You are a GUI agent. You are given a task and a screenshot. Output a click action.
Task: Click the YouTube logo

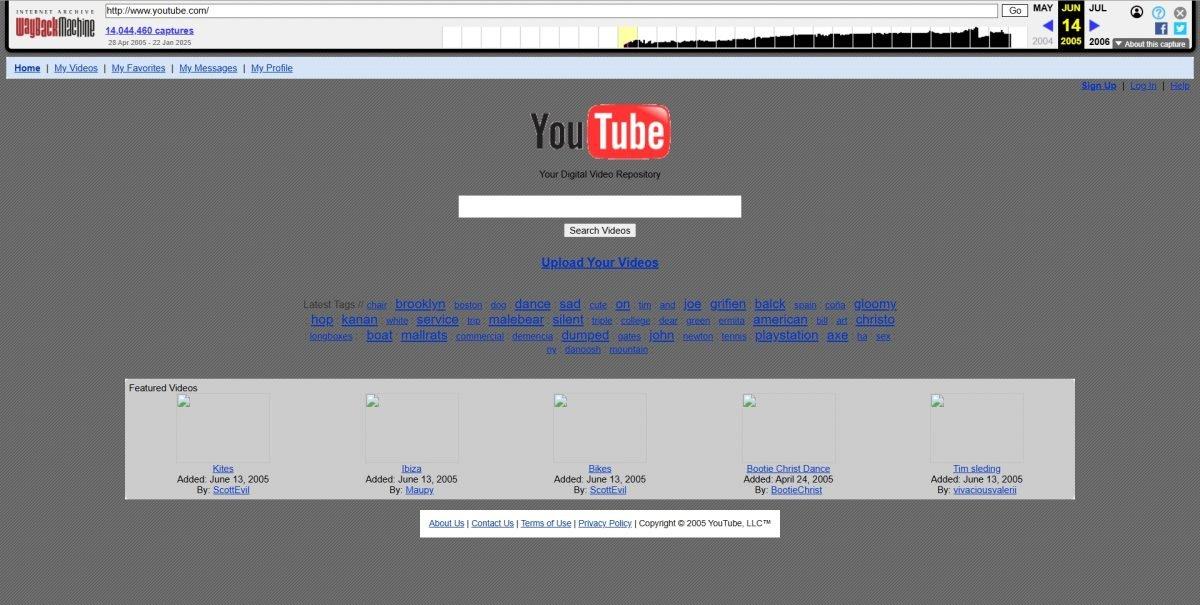(x=600, y=132)
